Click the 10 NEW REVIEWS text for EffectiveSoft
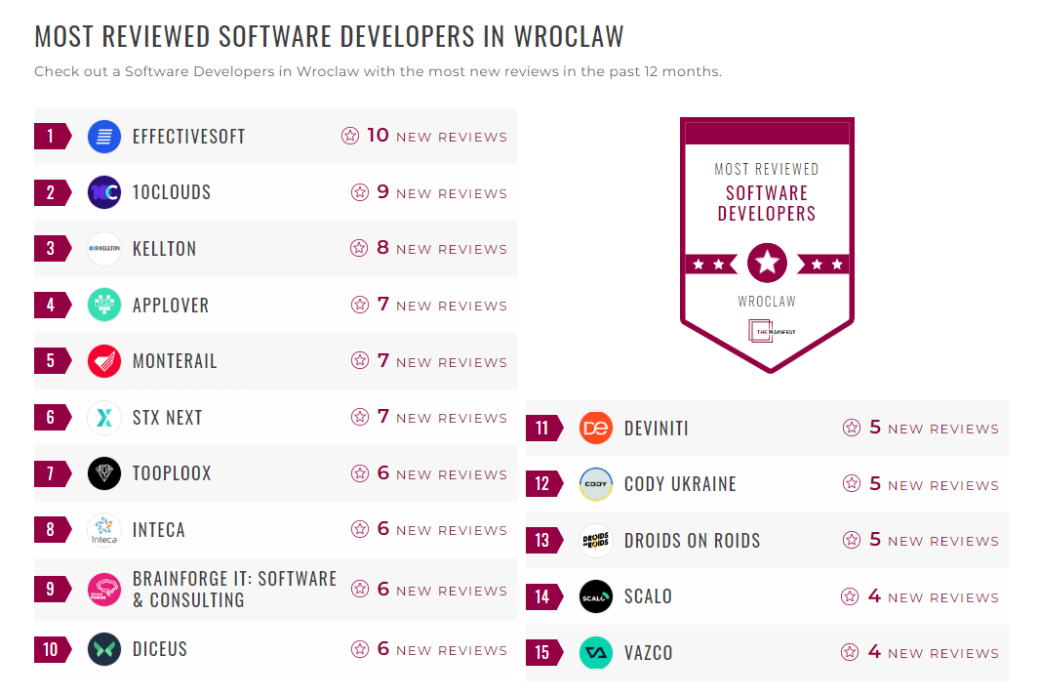 click(x=438, y=136)
